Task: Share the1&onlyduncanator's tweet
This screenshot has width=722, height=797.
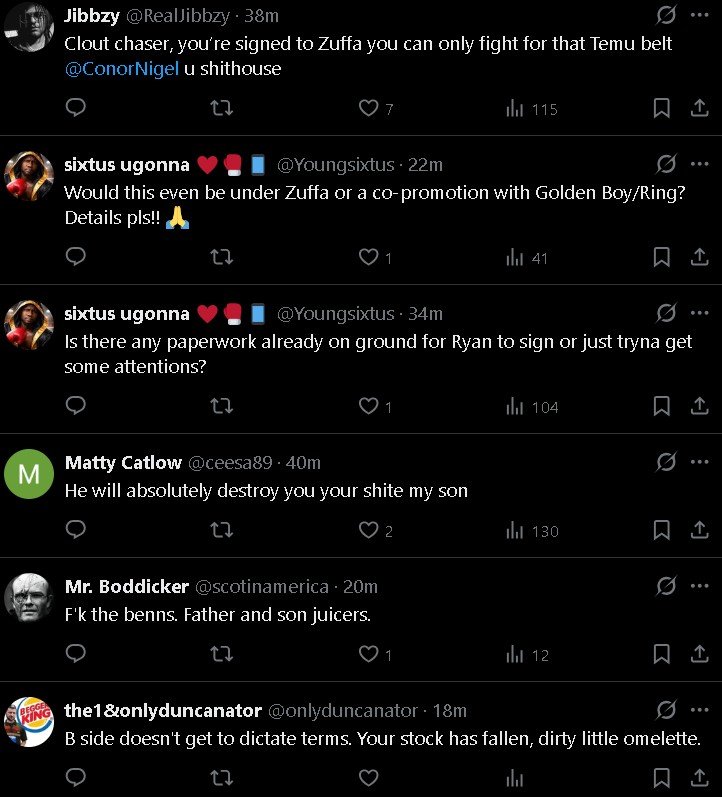Action: coord(699,778)
